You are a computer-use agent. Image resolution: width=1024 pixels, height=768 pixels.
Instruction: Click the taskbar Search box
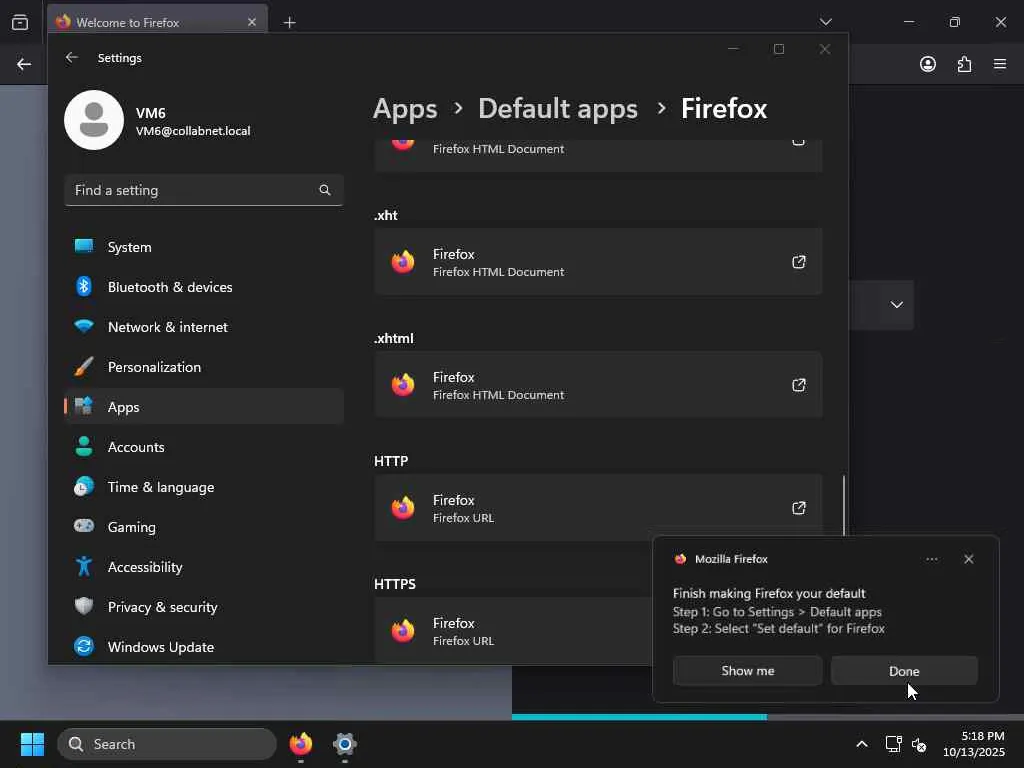point(167,744)
